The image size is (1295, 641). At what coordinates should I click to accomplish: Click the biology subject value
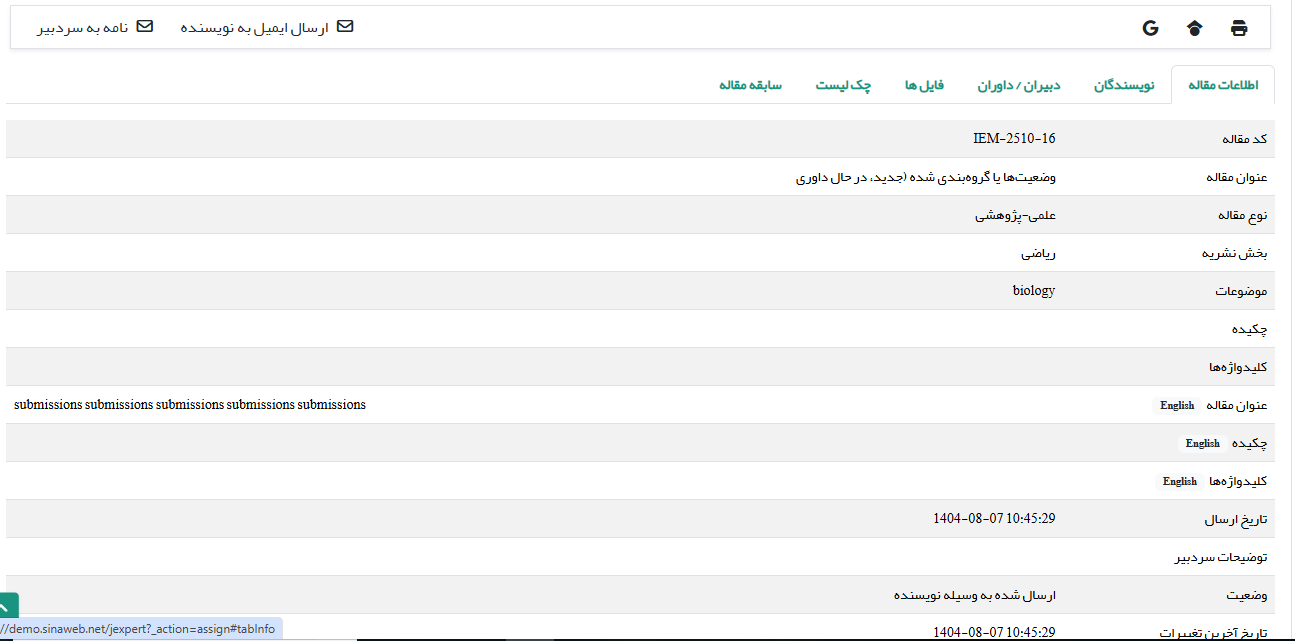tap(1033, 291)
